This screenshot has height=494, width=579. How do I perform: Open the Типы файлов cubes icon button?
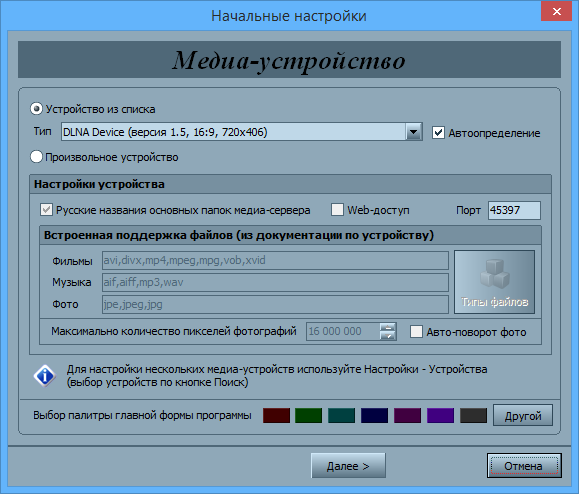pos(494,282)
